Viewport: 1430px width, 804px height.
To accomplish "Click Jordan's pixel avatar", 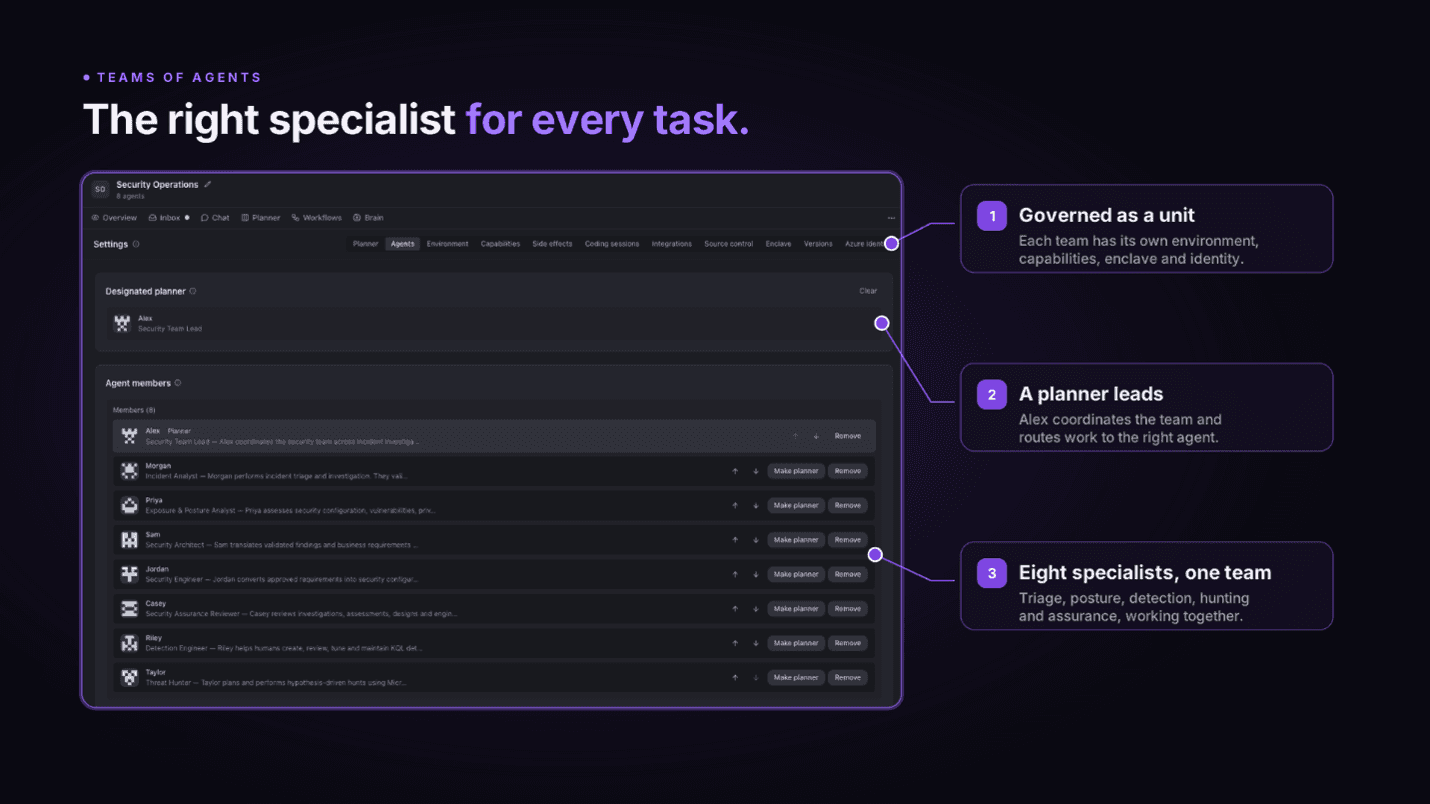I will 129,574.
